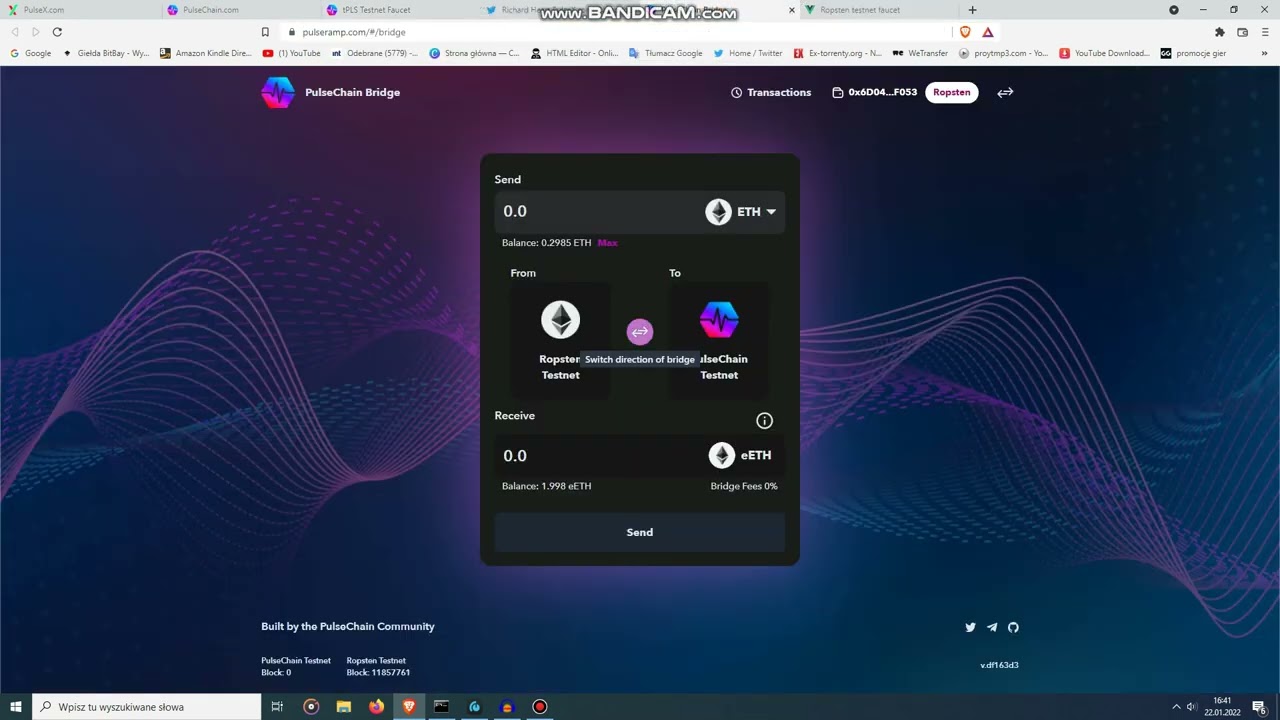Reload the current page
Image resolution: width=1280 pixels, height=720 pixels.
coord(57,32)
